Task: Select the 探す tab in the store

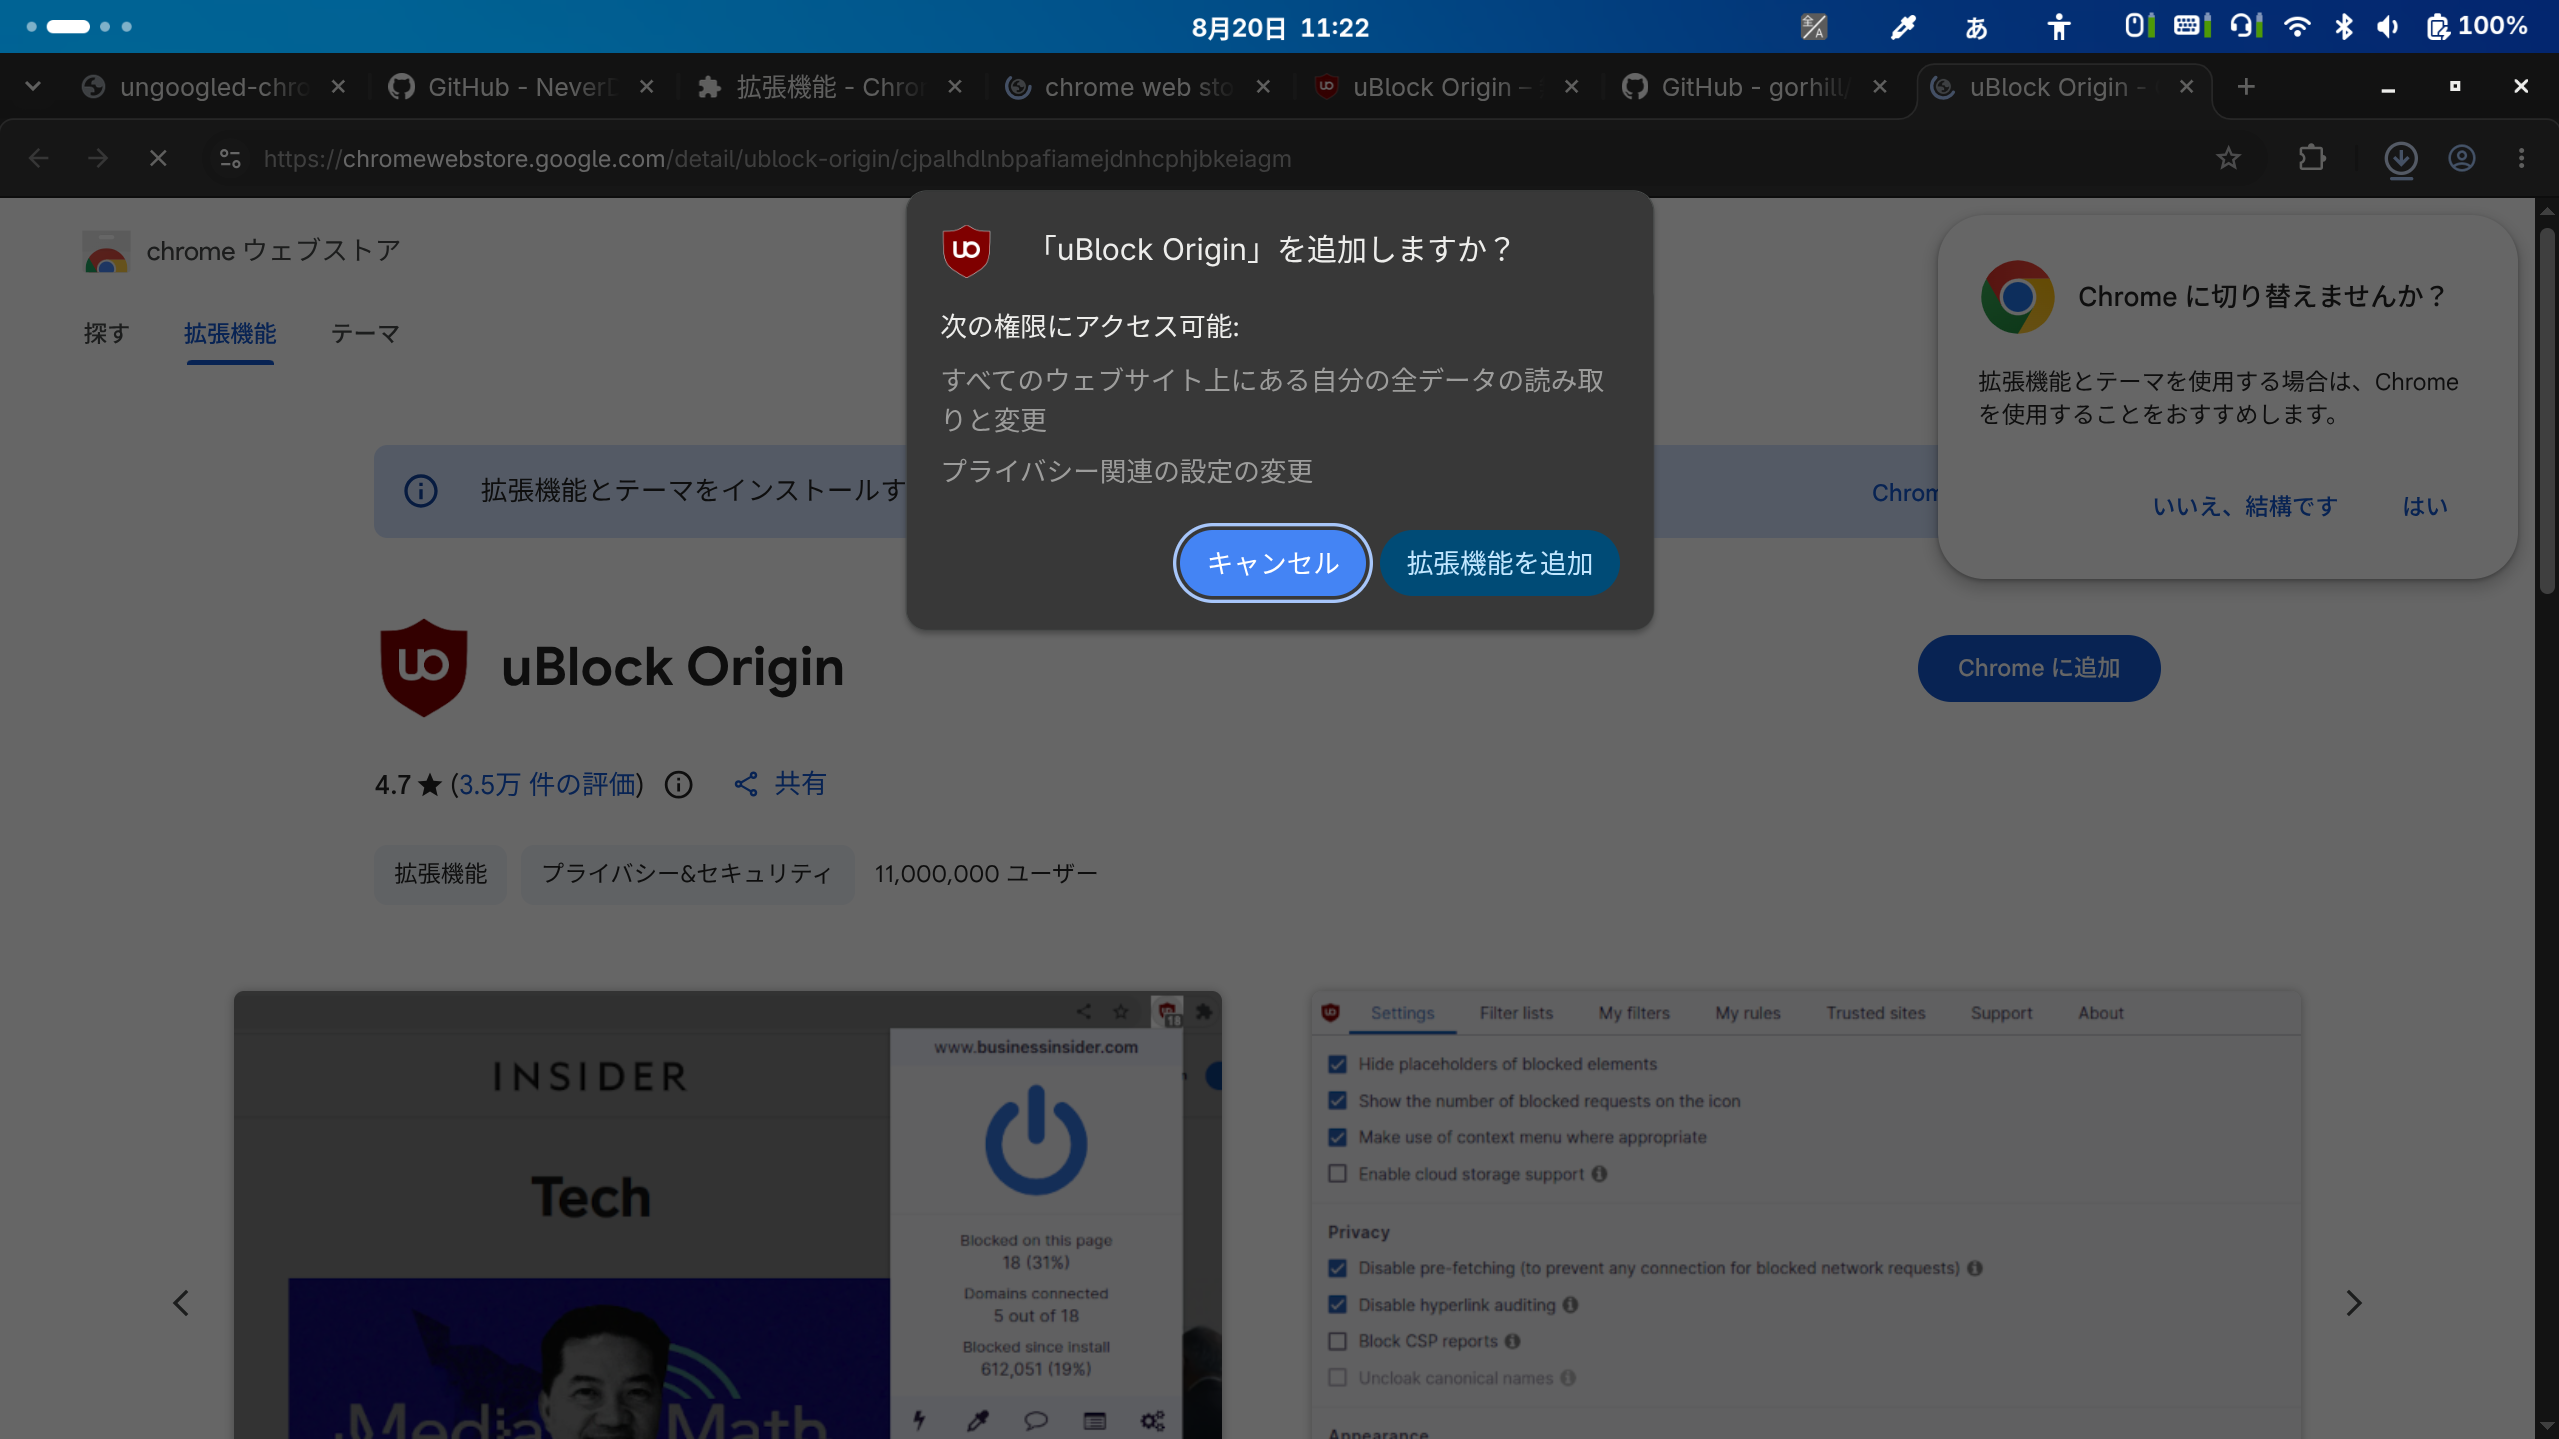Action: pos(106,333)
